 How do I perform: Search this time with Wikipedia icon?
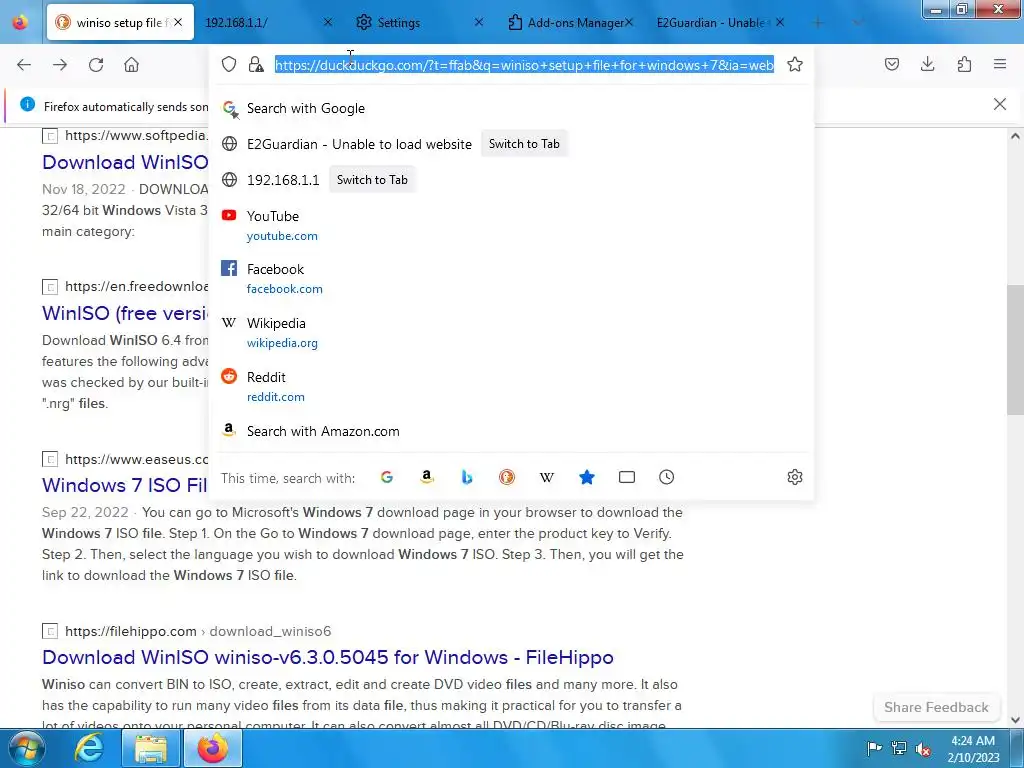coord(547,477)
